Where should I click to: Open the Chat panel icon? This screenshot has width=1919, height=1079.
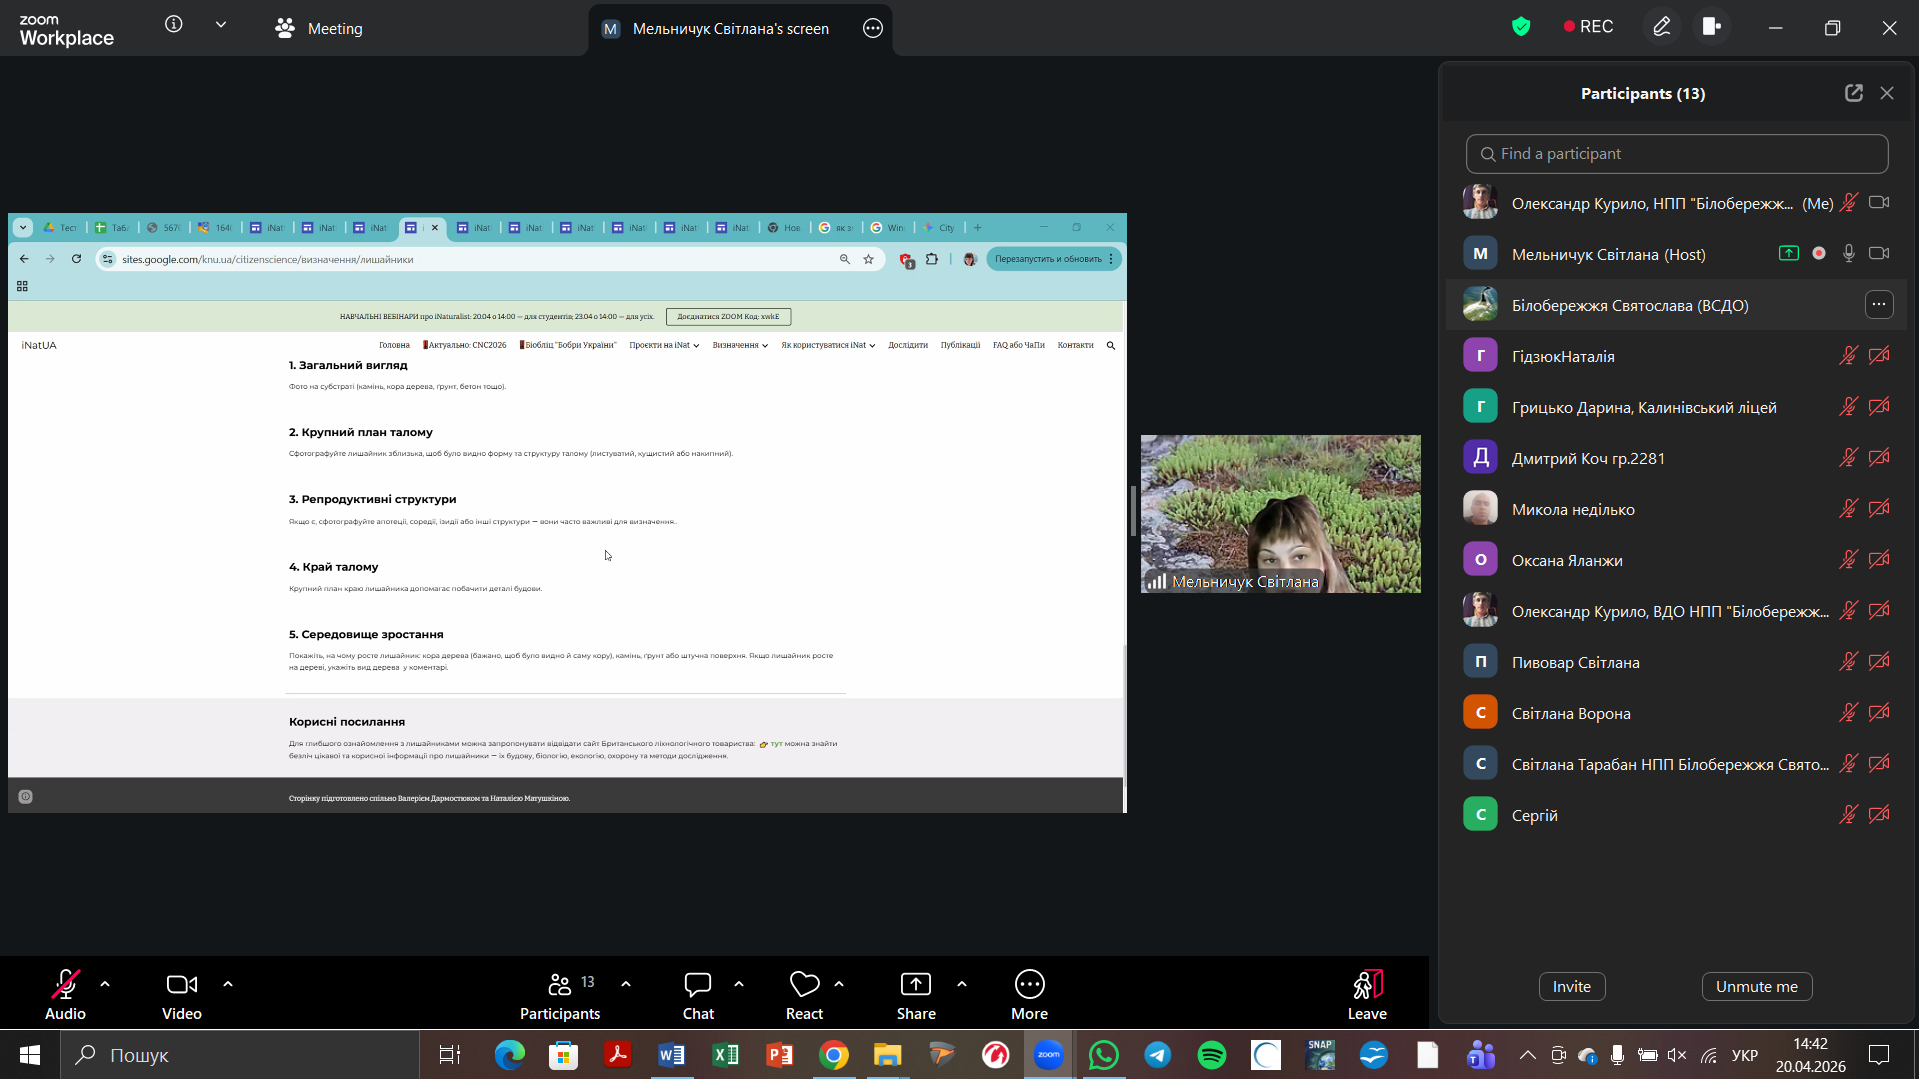point(698,985)
